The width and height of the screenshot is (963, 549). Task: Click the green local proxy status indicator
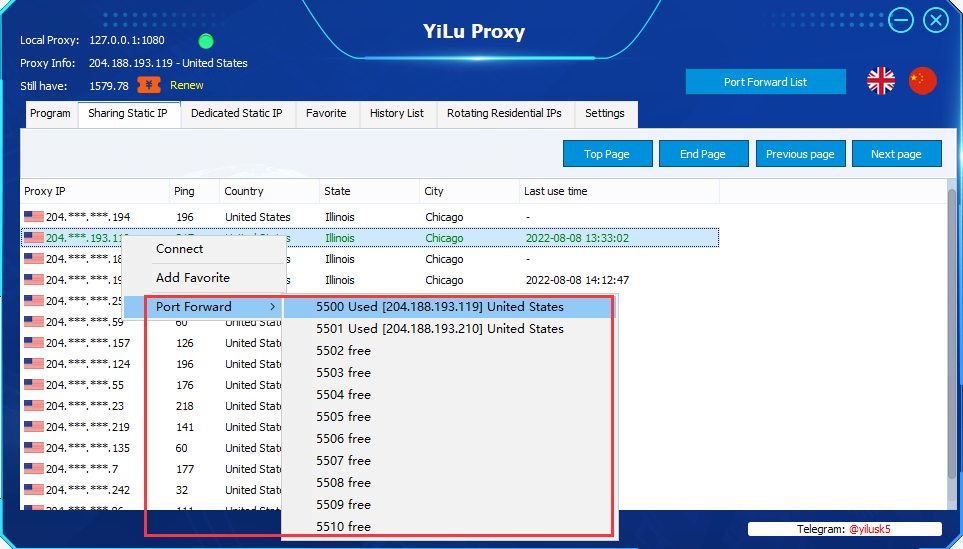(x=206, y=41)
